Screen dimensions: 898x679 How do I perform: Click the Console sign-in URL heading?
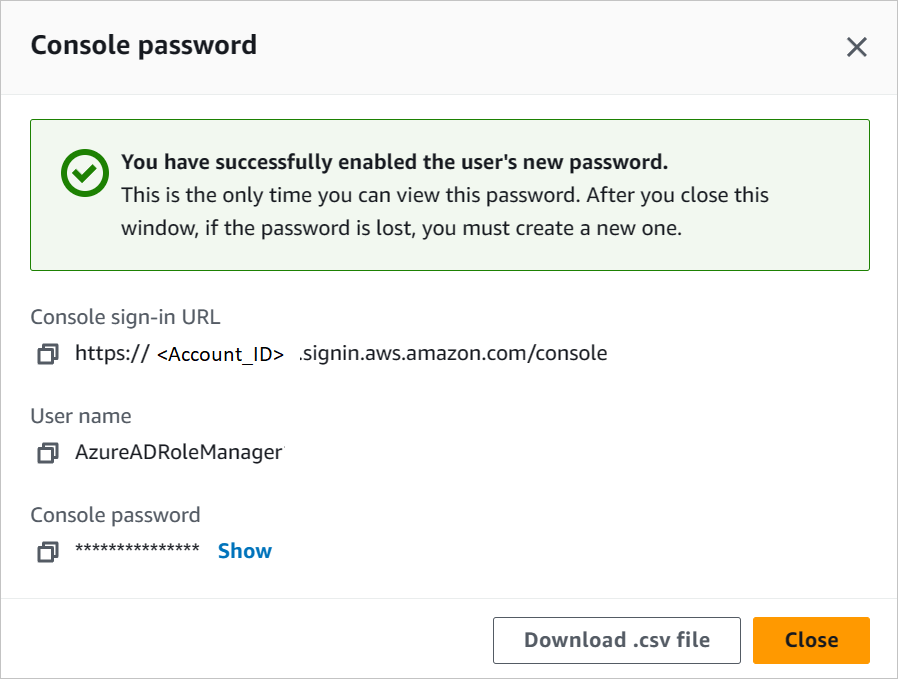(124, 317)
